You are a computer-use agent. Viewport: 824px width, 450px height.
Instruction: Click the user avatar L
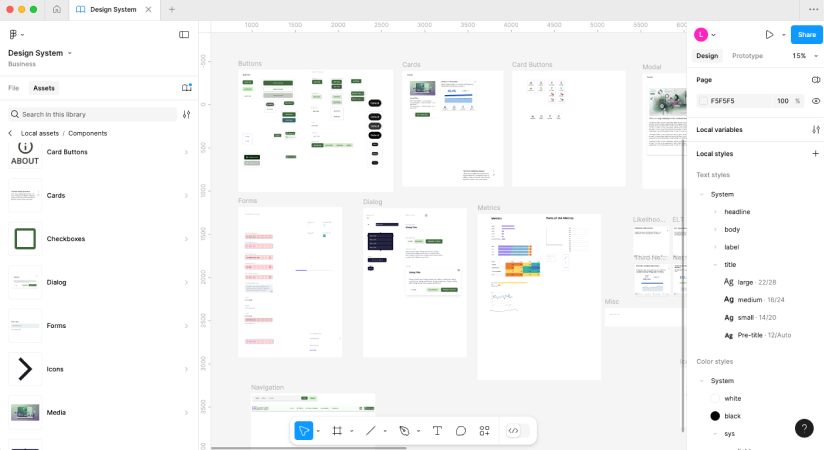point(701,35)
